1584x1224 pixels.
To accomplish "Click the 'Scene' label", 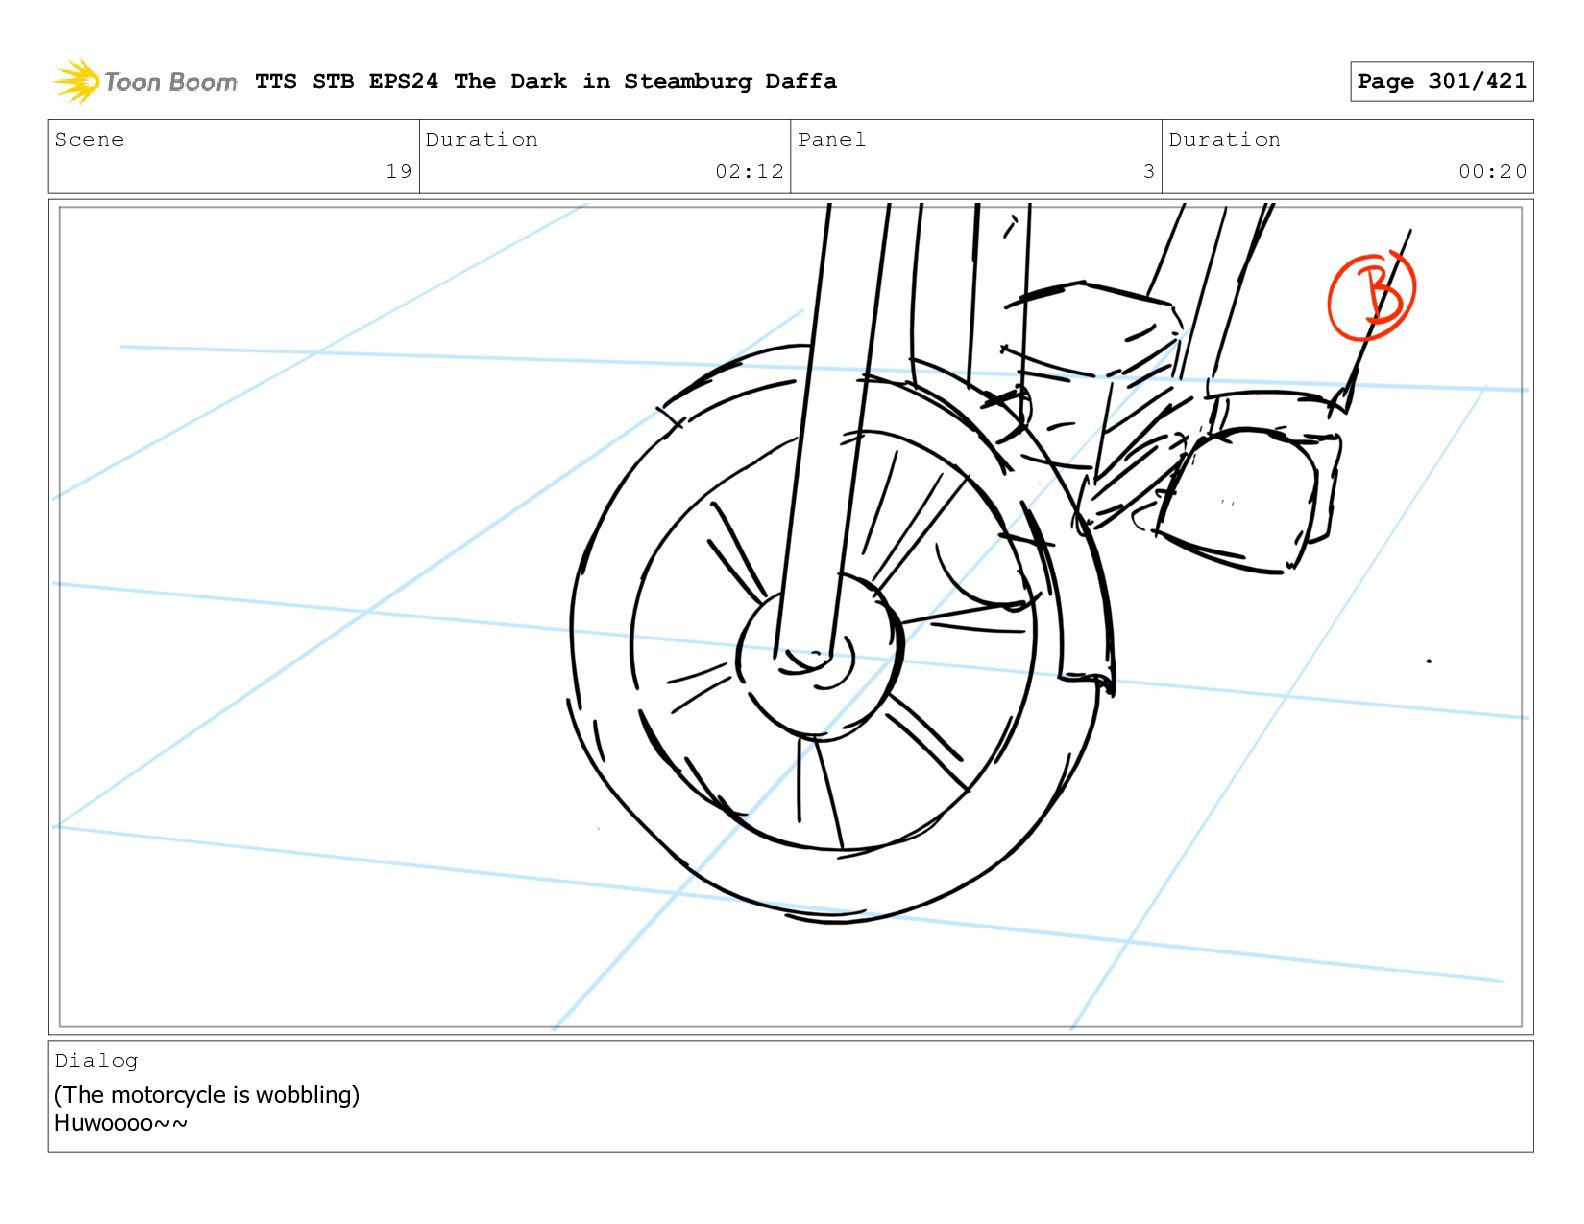I will tap(89, 140).
